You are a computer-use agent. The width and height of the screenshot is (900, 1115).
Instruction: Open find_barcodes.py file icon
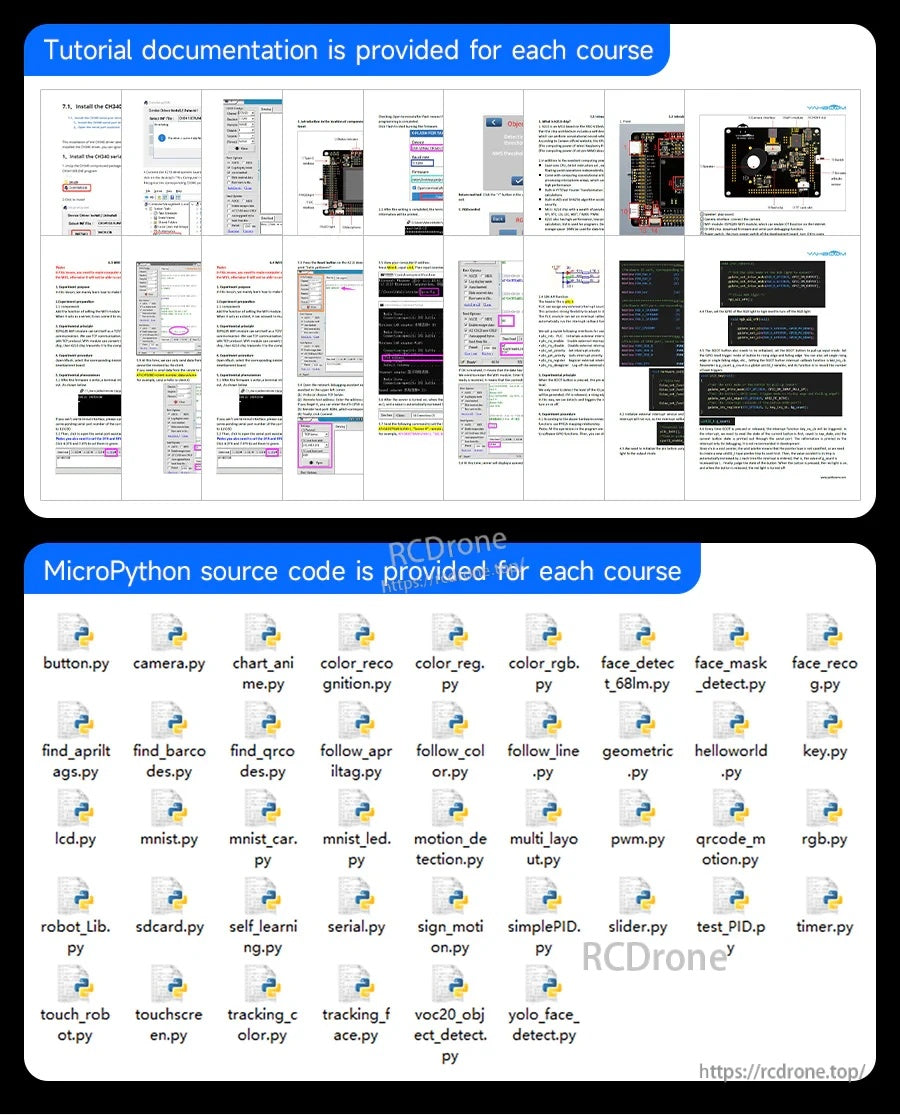pyautogui.click(x=169, y=720)
